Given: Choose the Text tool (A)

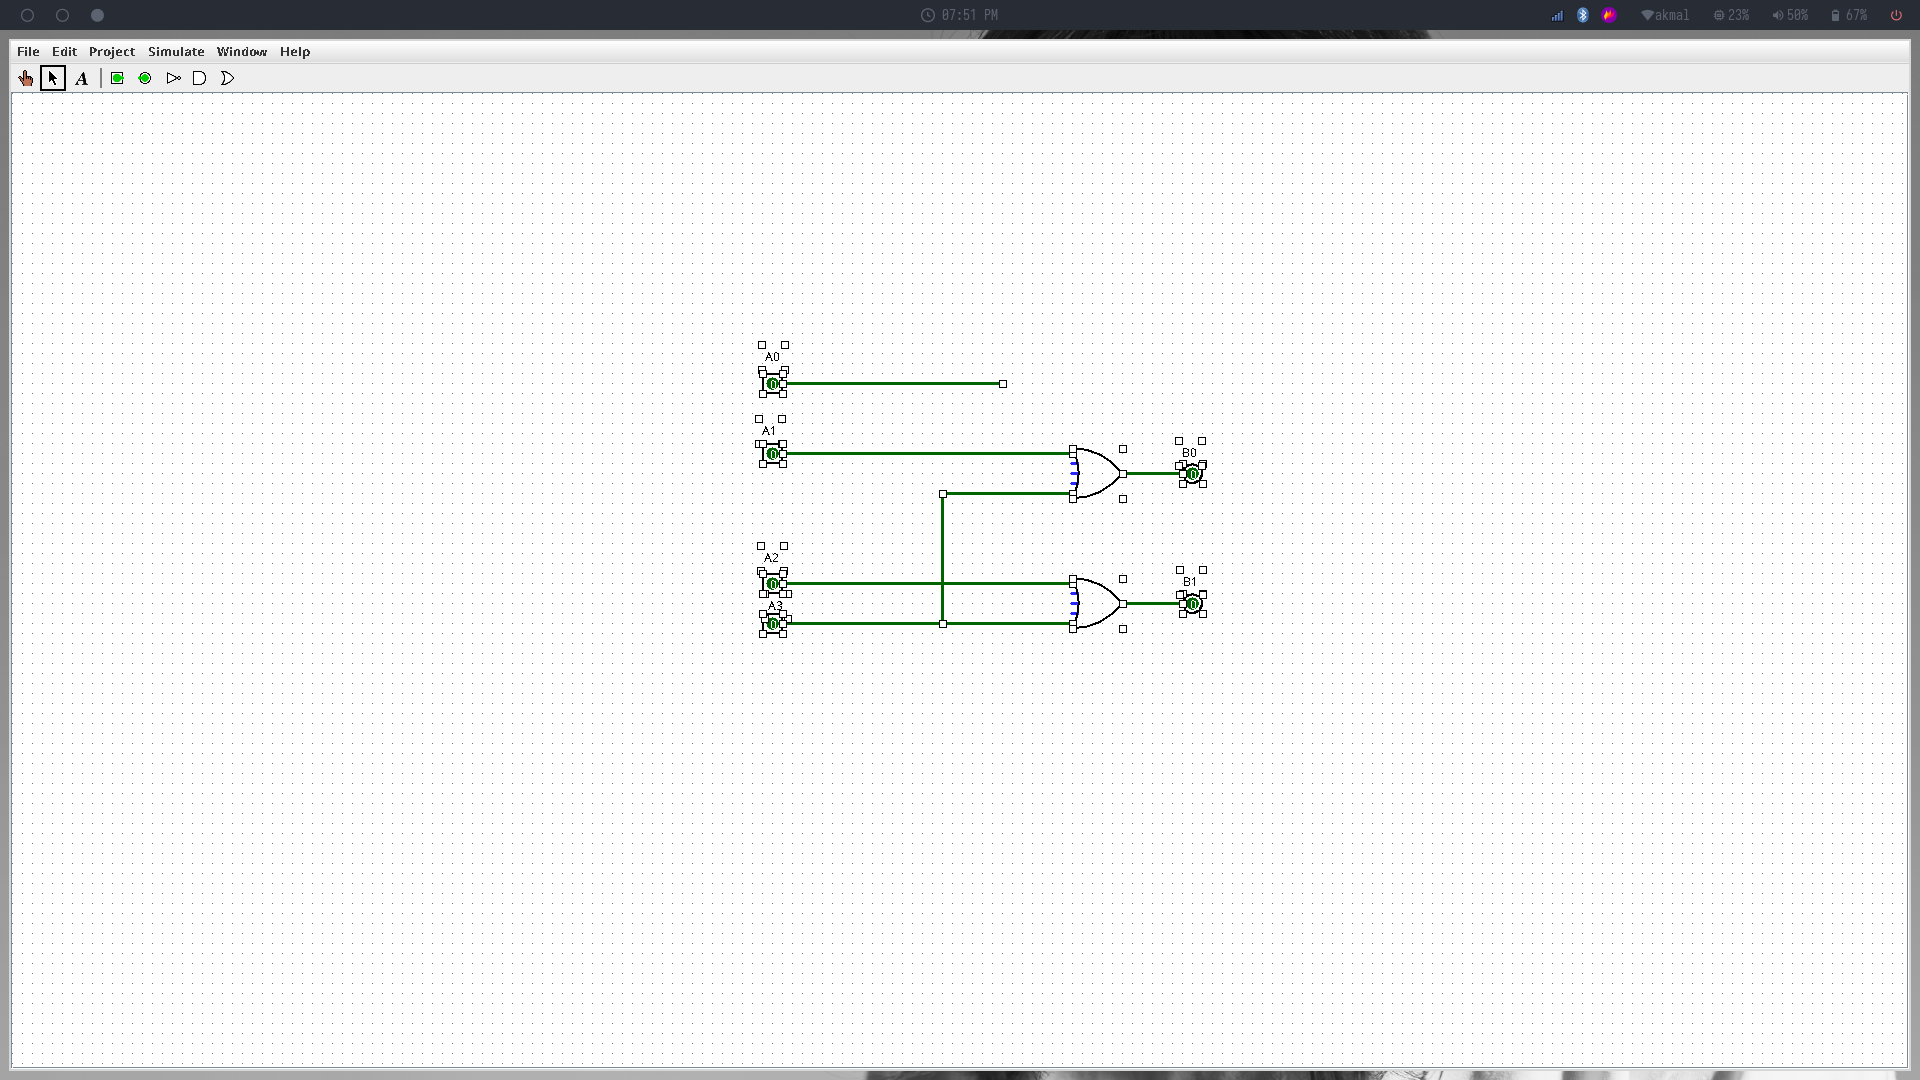Looking at the screenshot, I should coord(82,78).
